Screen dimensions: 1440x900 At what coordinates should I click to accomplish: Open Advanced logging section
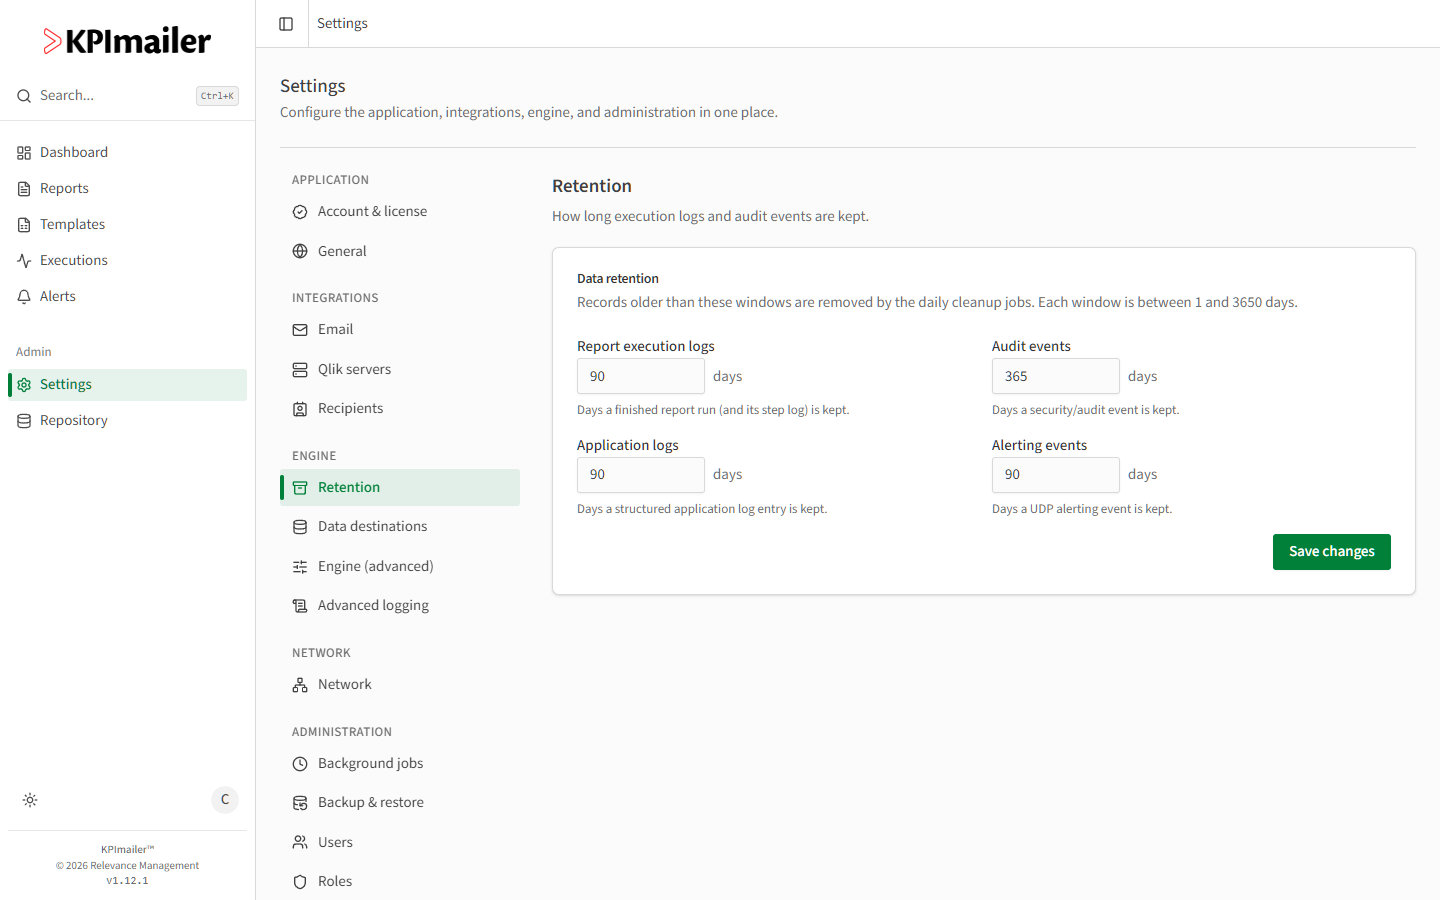[x=400, y=606]
